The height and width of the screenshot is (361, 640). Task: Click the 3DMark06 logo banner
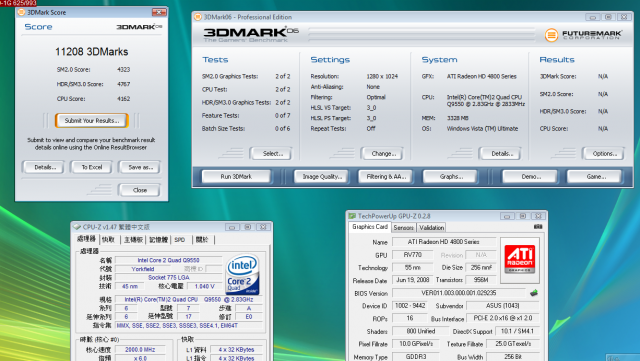tap(251, 35)
